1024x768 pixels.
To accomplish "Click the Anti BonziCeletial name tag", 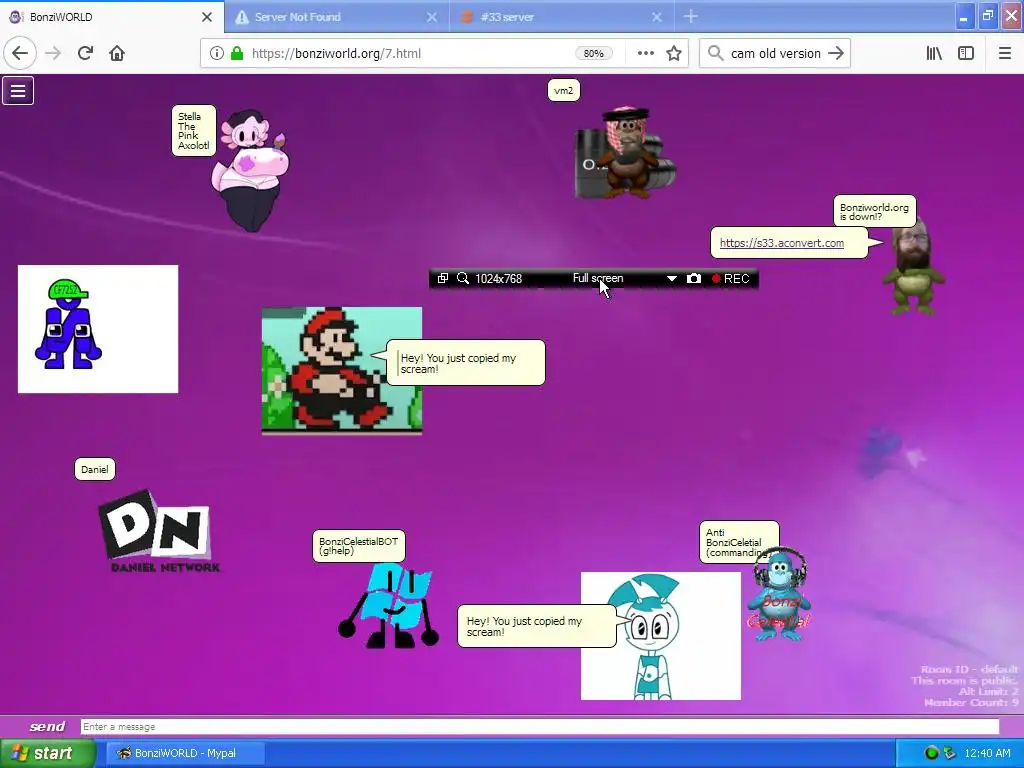I will (739, 542).
